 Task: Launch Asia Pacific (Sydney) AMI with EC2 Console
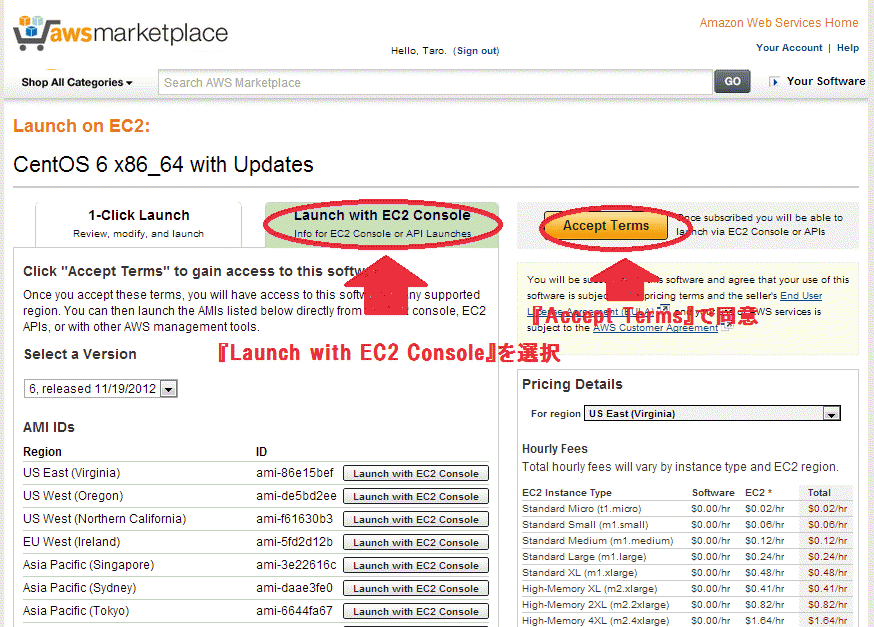416,588
